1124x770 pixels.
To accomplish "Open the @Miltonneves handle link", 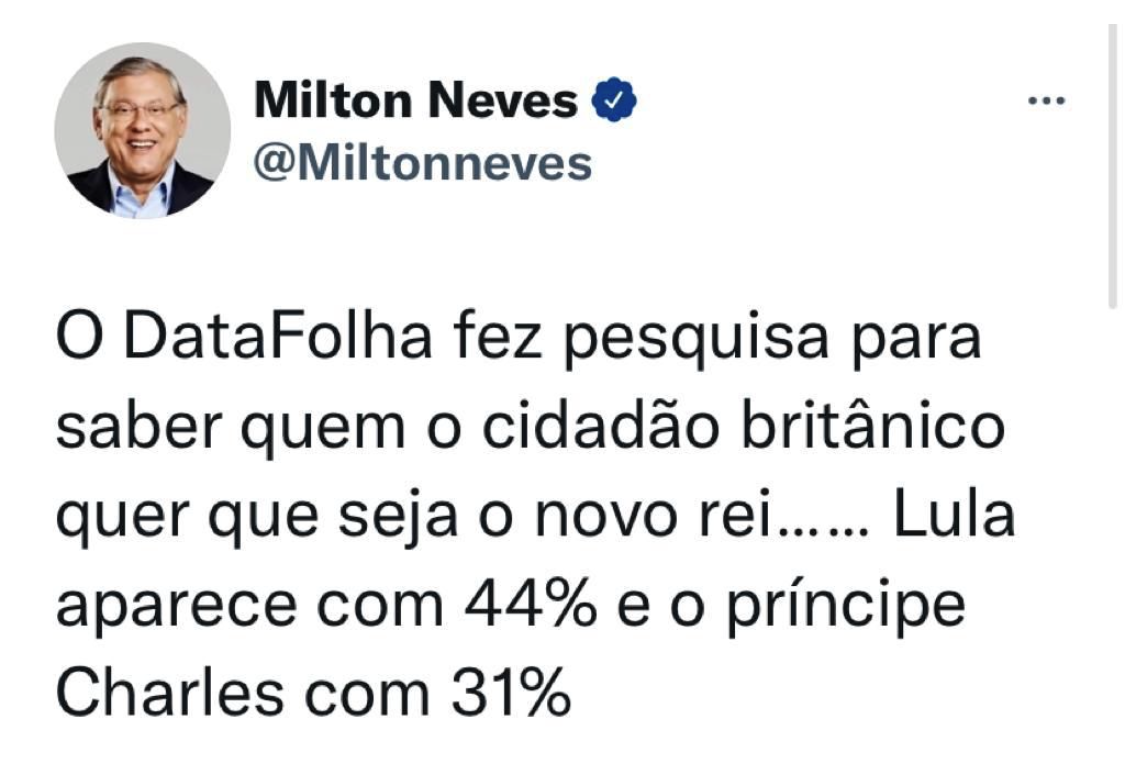I will coord(423,164).
